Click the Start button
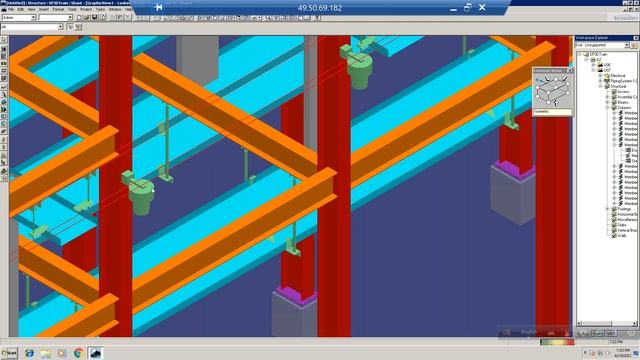 (x=9, y=353)
